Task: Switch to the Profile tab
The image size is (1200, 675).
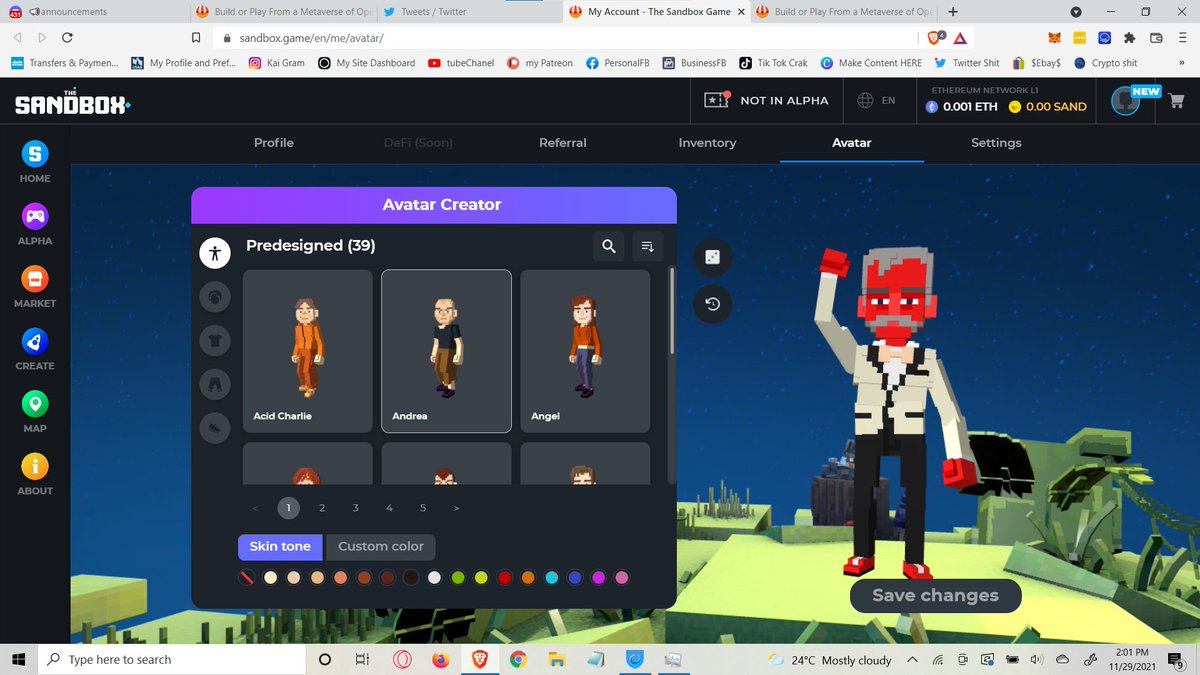Action: click(274, 143)
